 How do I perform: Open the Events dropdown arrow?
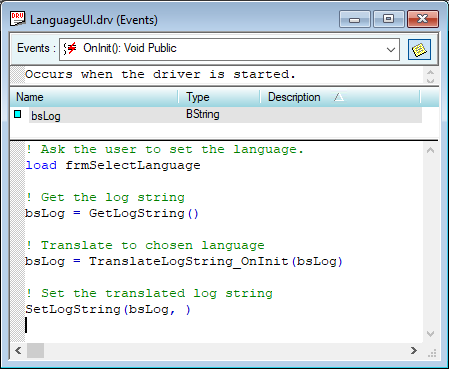tap(391, 50)
